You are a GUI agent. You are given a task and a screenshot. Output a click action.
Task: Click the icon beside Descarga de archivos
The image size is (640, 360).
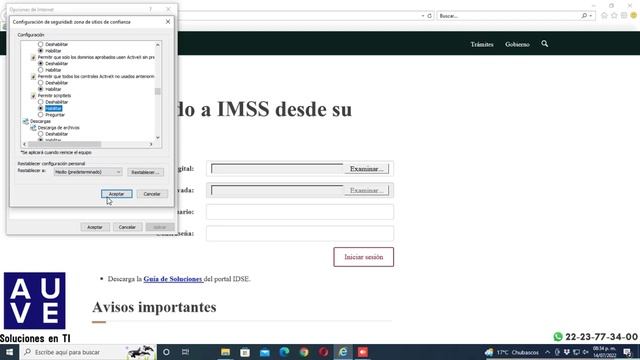[x=33, y=128]
